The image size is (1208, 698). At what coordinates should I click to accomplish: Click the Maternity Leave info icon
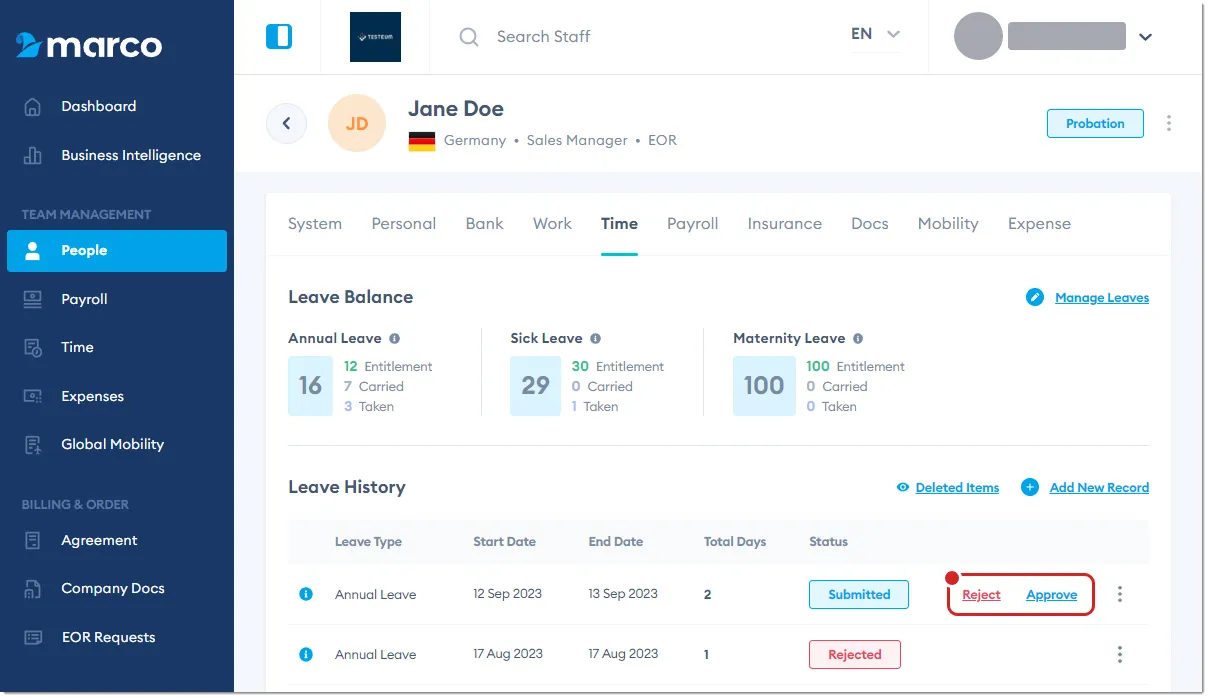[x=858, y=339]
